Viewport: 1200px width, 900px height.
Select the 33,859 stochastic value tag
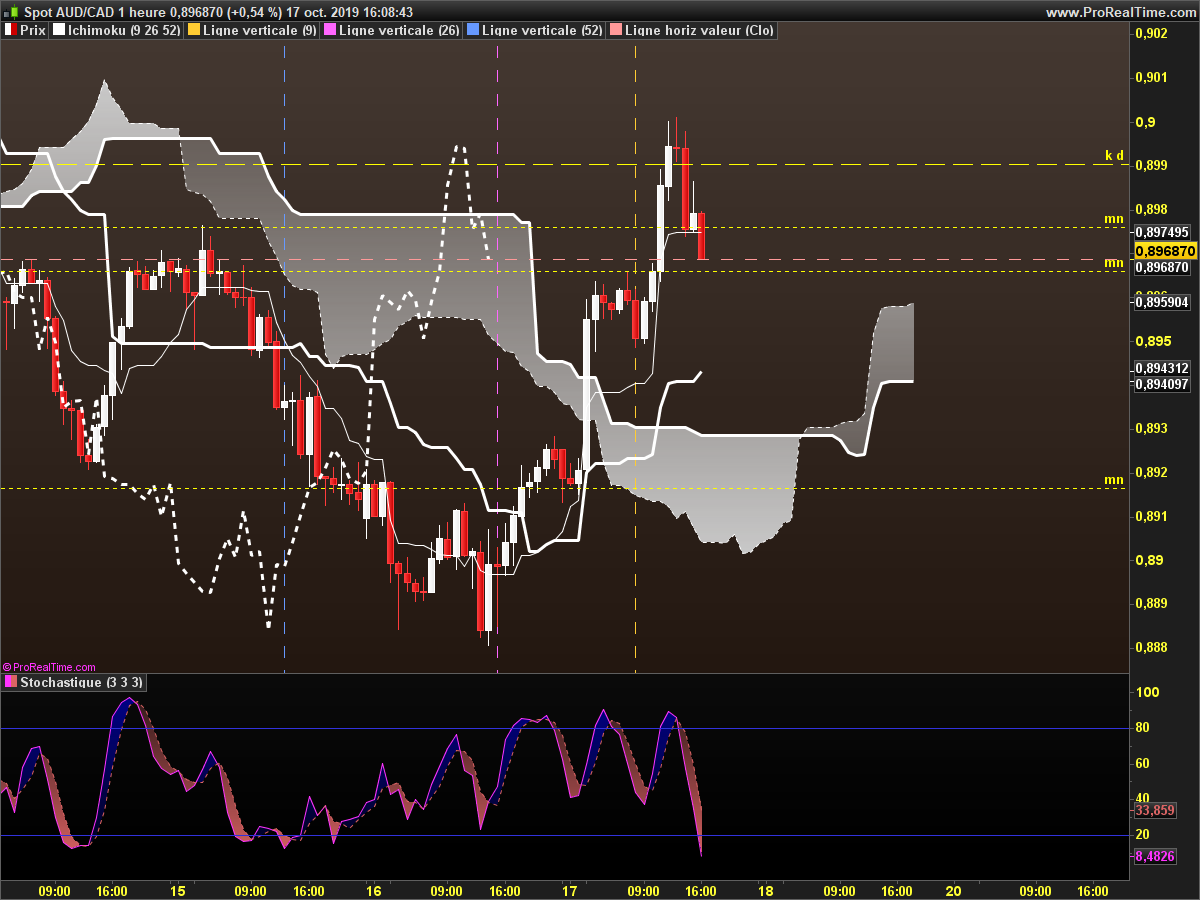[1155, 810]
